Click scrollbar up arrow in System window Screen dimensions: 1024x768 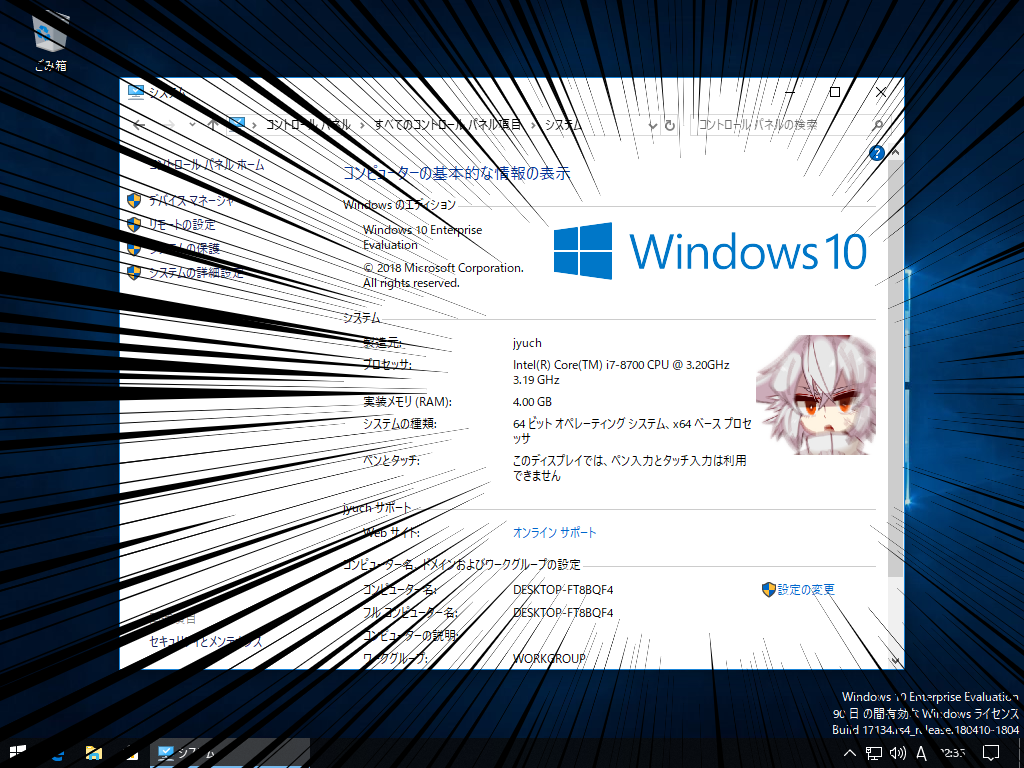(895, 152)
